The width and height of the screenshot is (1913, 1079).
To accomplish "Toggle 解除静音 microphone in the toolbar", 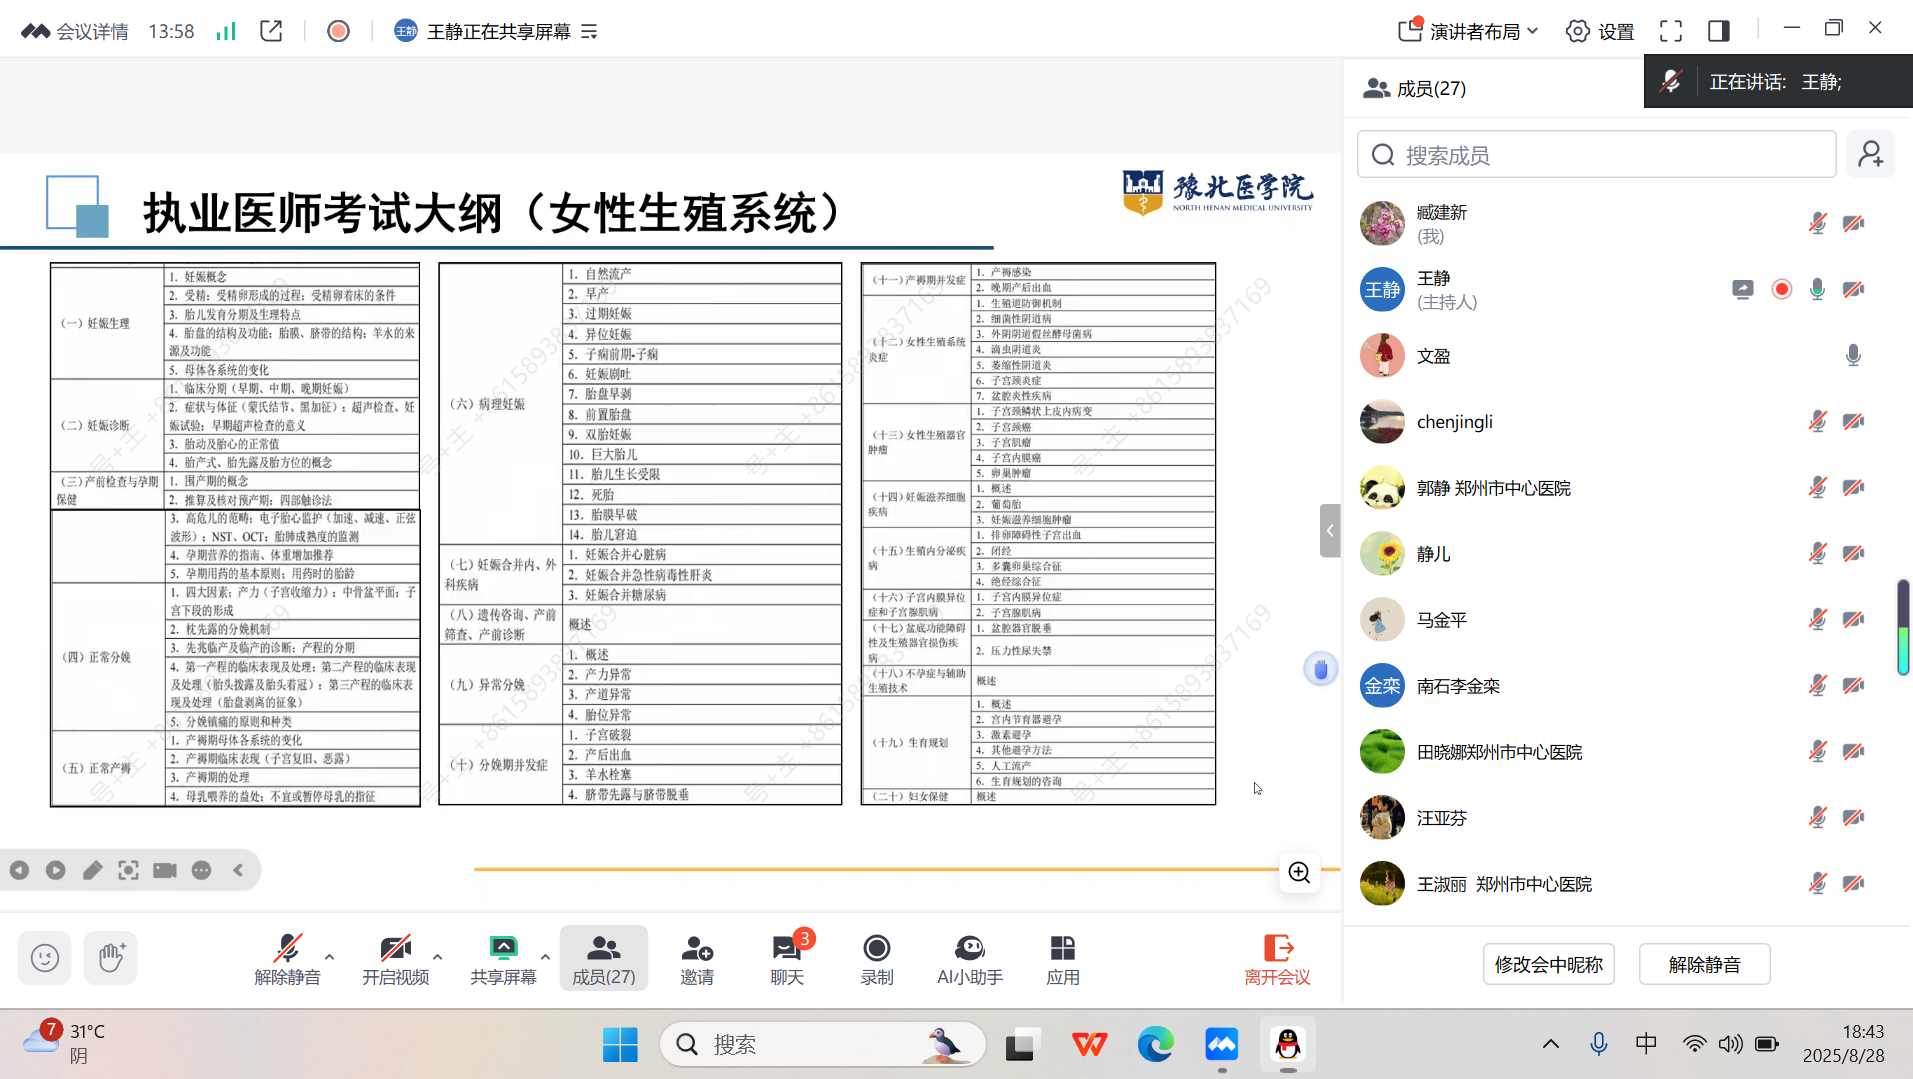I will tap(287, 958).
